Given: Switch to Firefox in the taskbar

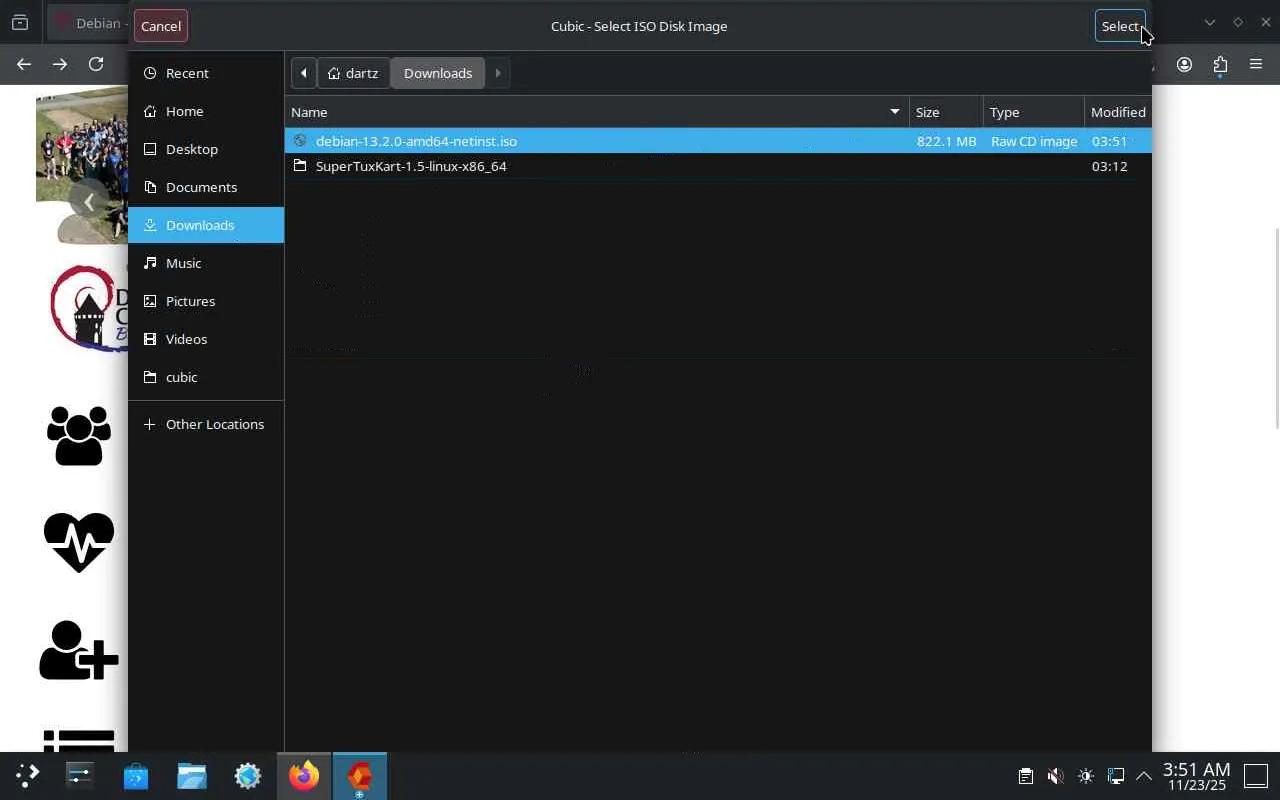Looking at the screenshot, I should pos(304,775).
